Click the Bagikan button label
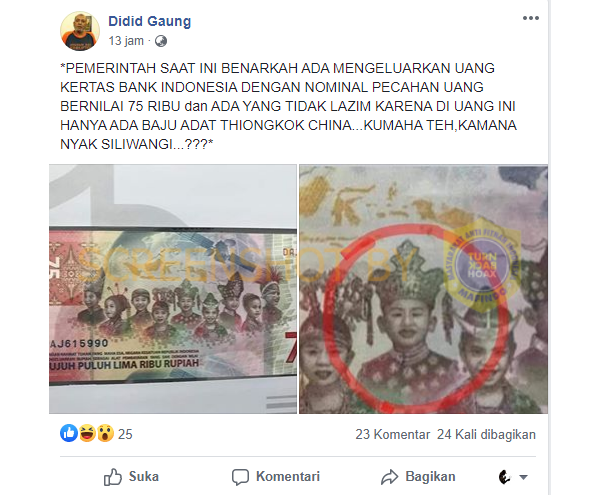This screenshot has height=495, width=600. (430, 477)
